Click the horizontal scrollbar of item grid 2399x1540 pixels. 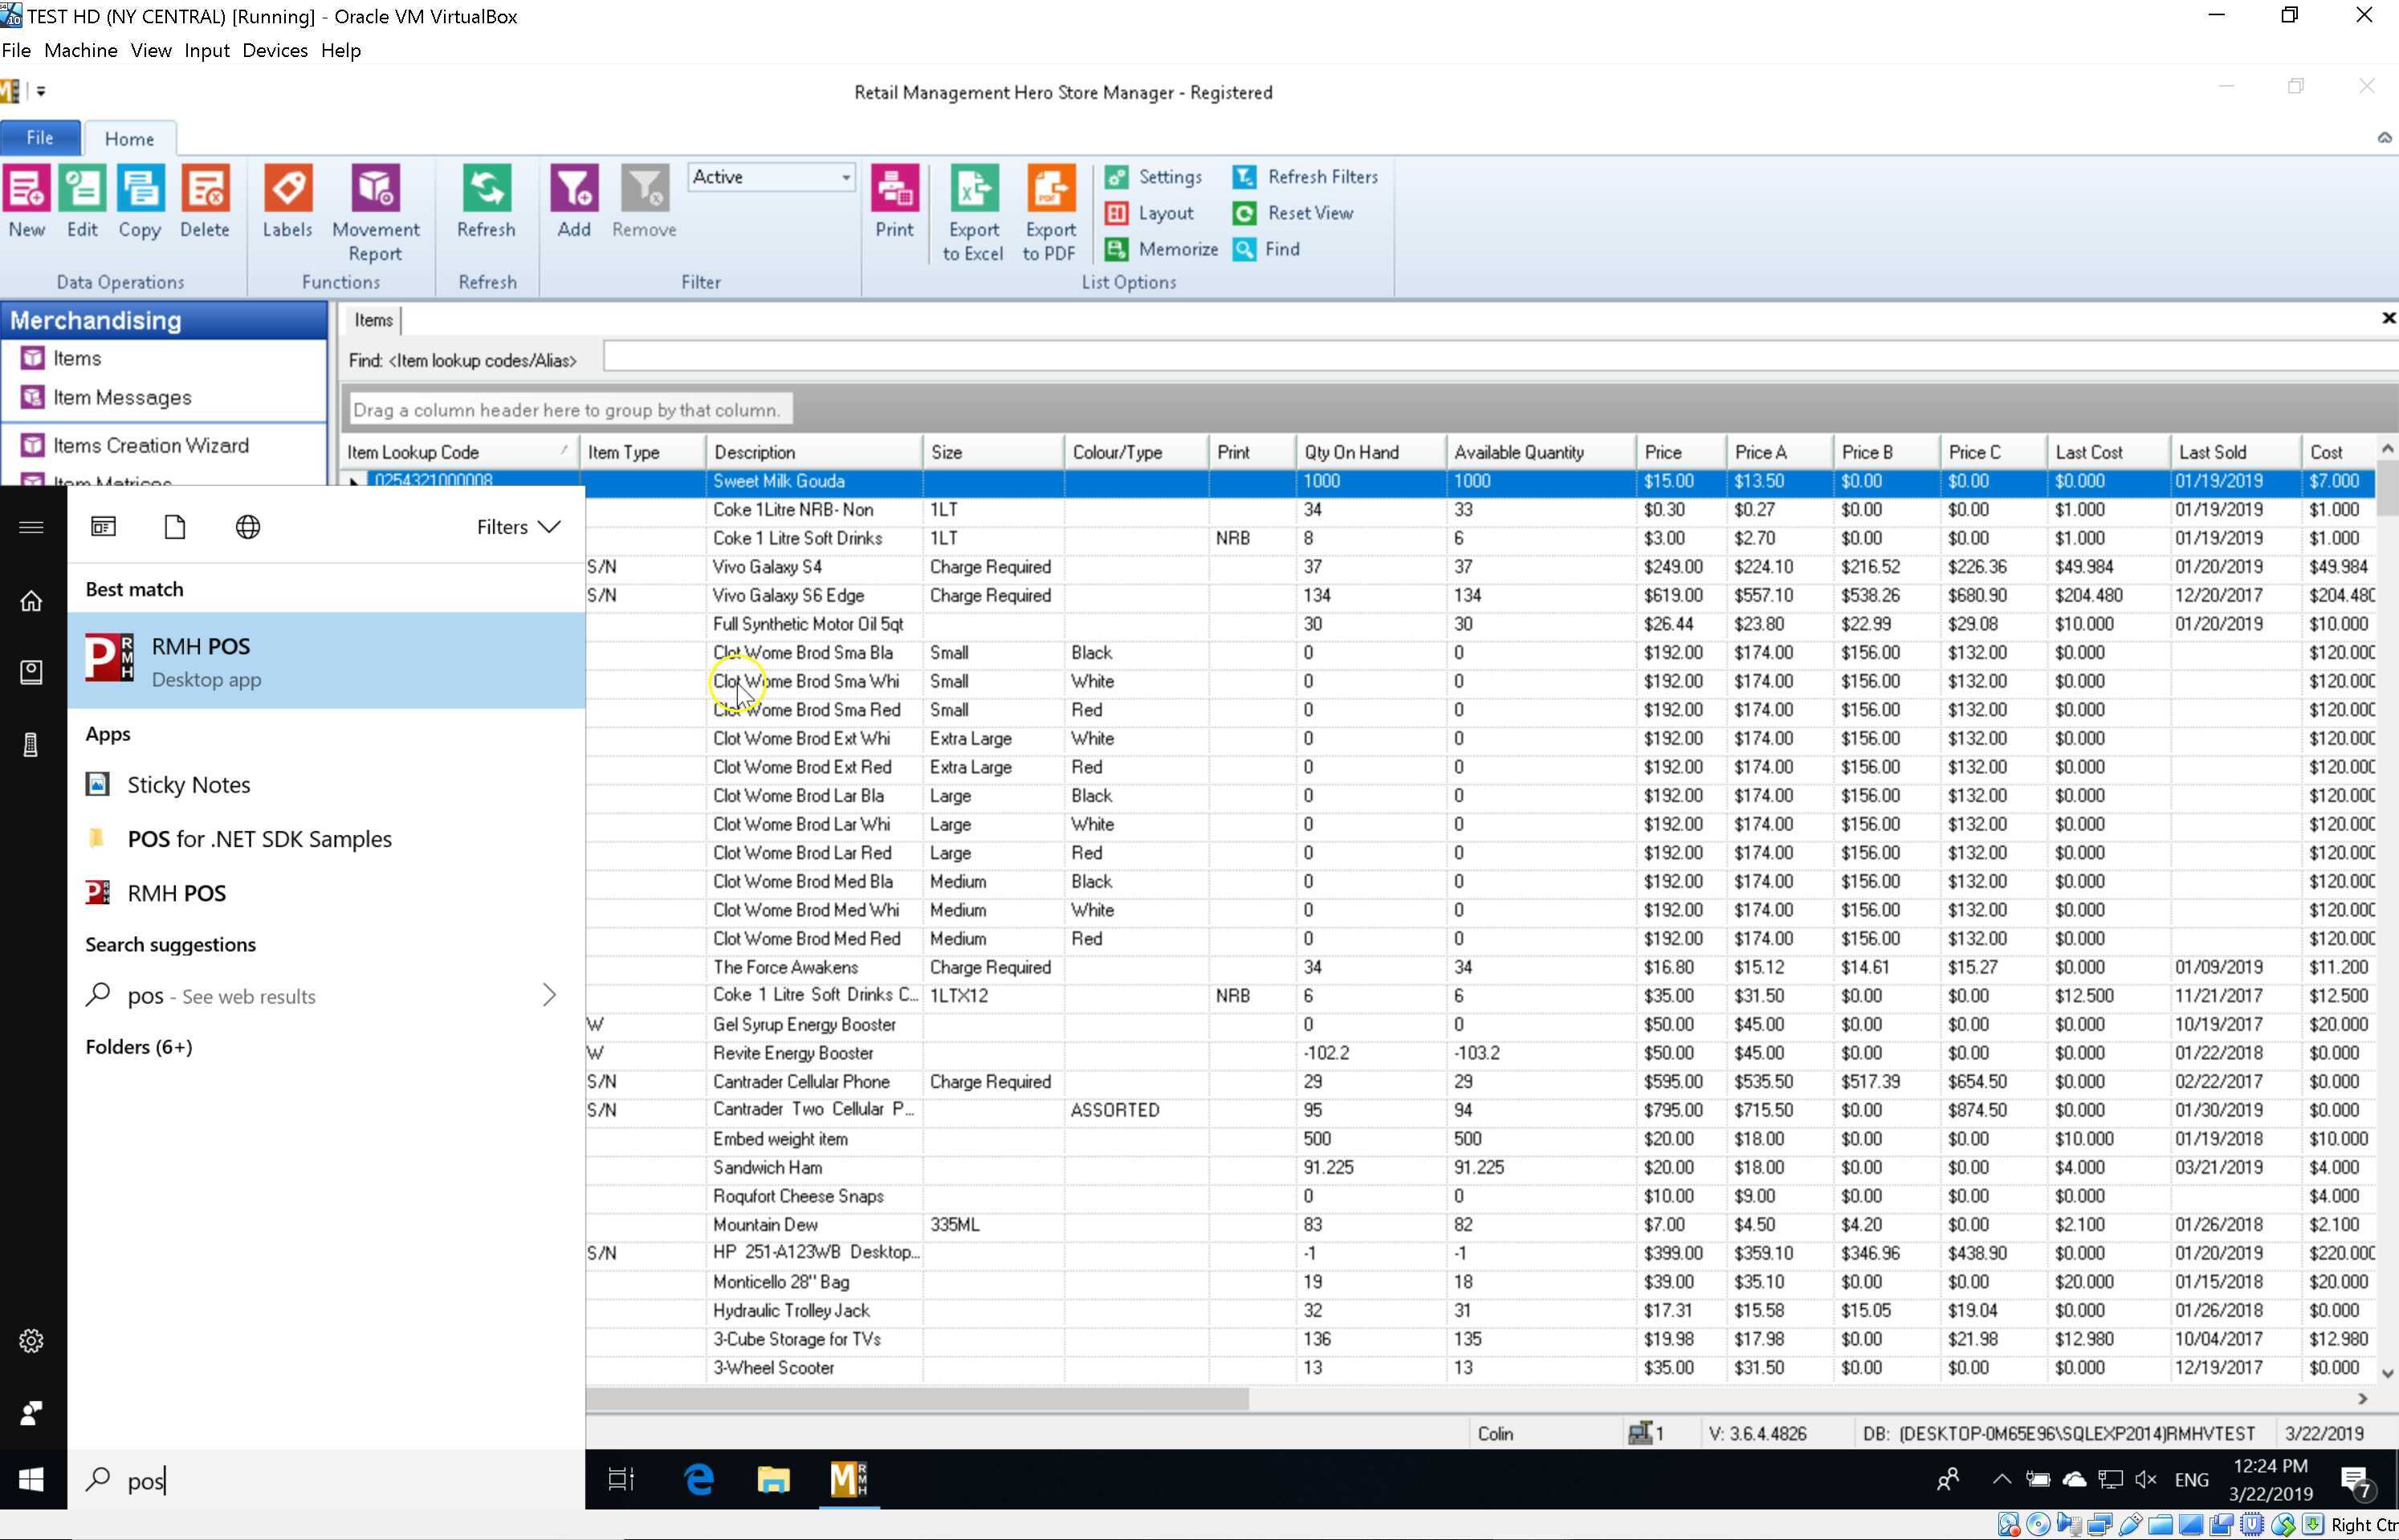coord(917,1399)
